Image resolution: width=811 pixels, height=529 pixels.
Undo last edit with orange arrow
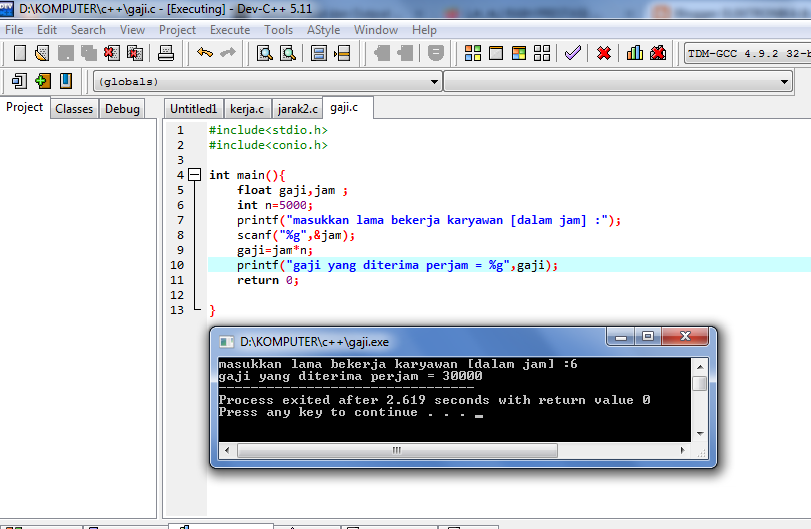point(205,53)
